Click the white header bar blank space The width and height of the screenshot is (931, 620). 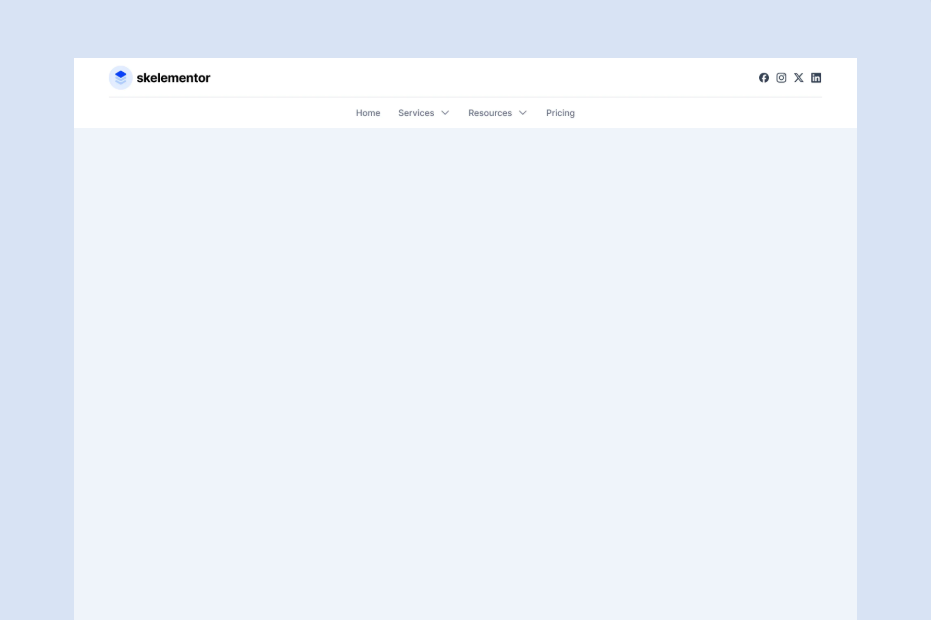click(x=480, y=78)
